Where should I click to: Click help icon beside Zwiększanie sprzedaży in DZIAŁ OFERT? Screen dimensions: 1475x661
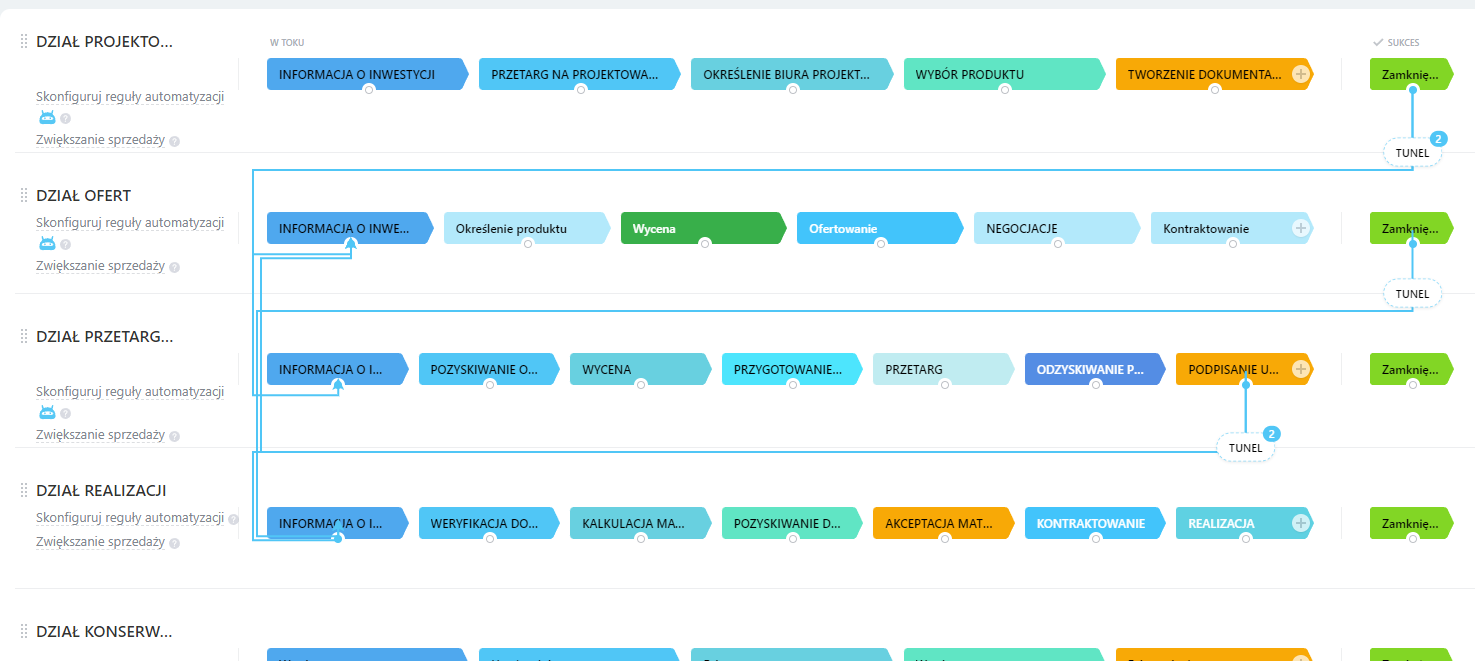coord(174,268)
